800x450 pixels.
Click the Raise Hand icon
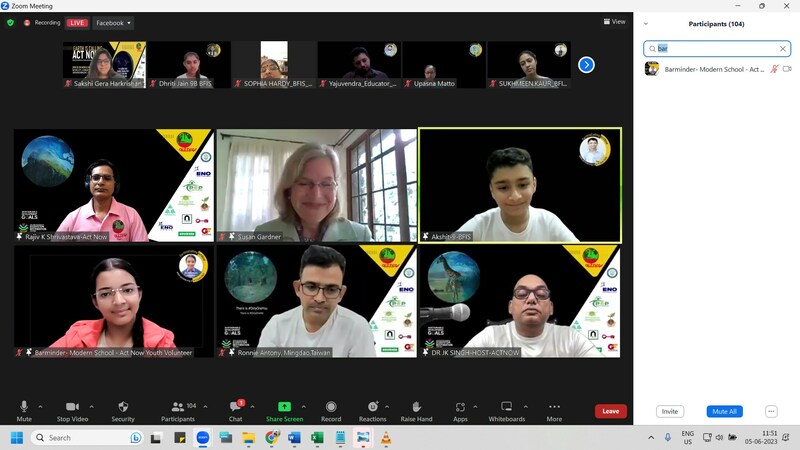click(416, 408)
